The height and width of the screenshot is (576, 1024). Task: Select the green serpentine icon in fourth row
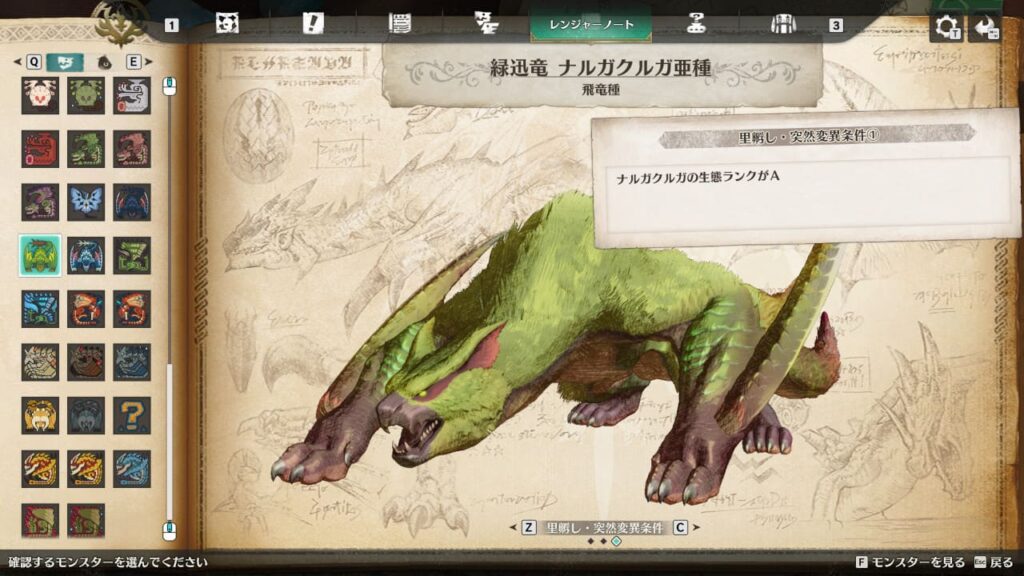[131, 255]
